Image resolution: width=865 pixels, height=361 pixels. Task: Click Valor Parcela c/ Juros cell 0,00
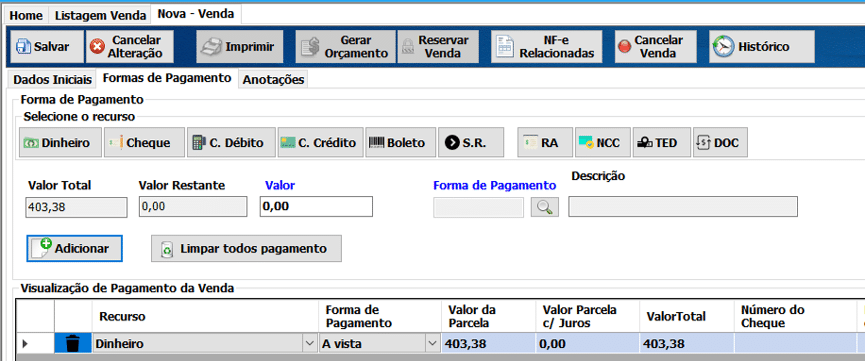588,344
